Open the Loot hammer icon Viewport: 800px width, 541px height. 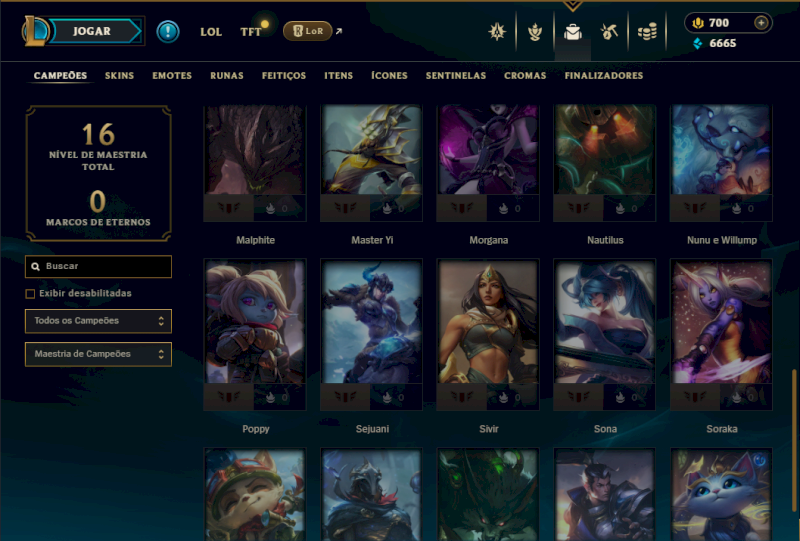click(x=609, y=32)
